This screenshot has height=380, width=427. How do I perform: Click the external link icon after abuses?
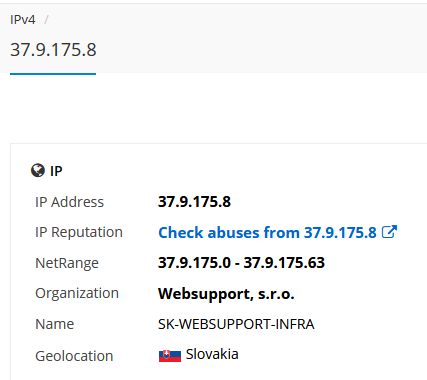(x=389, y=232)
